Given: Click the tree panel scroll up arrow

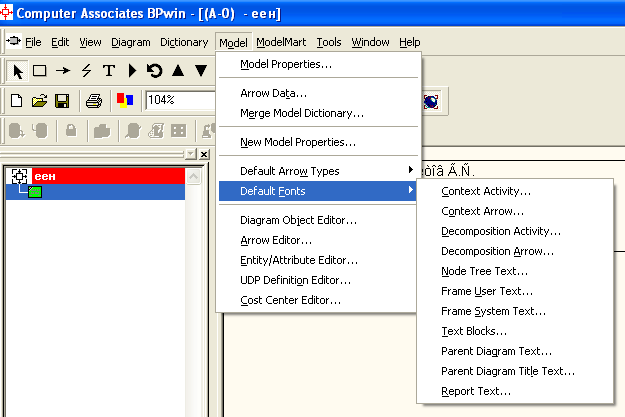Looking at the screenshot, I should click(x=193, y=176).
